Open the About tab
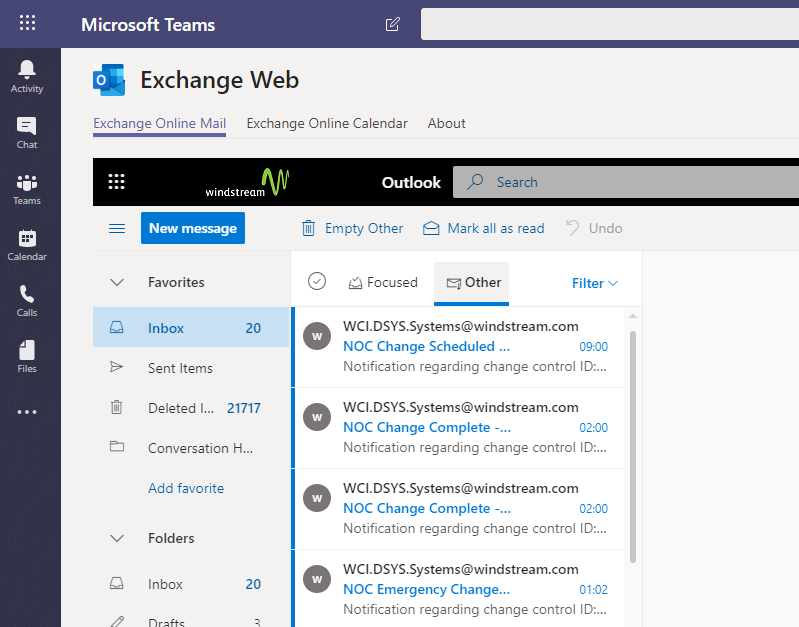The image size is (799, 627). pos(446,123)
